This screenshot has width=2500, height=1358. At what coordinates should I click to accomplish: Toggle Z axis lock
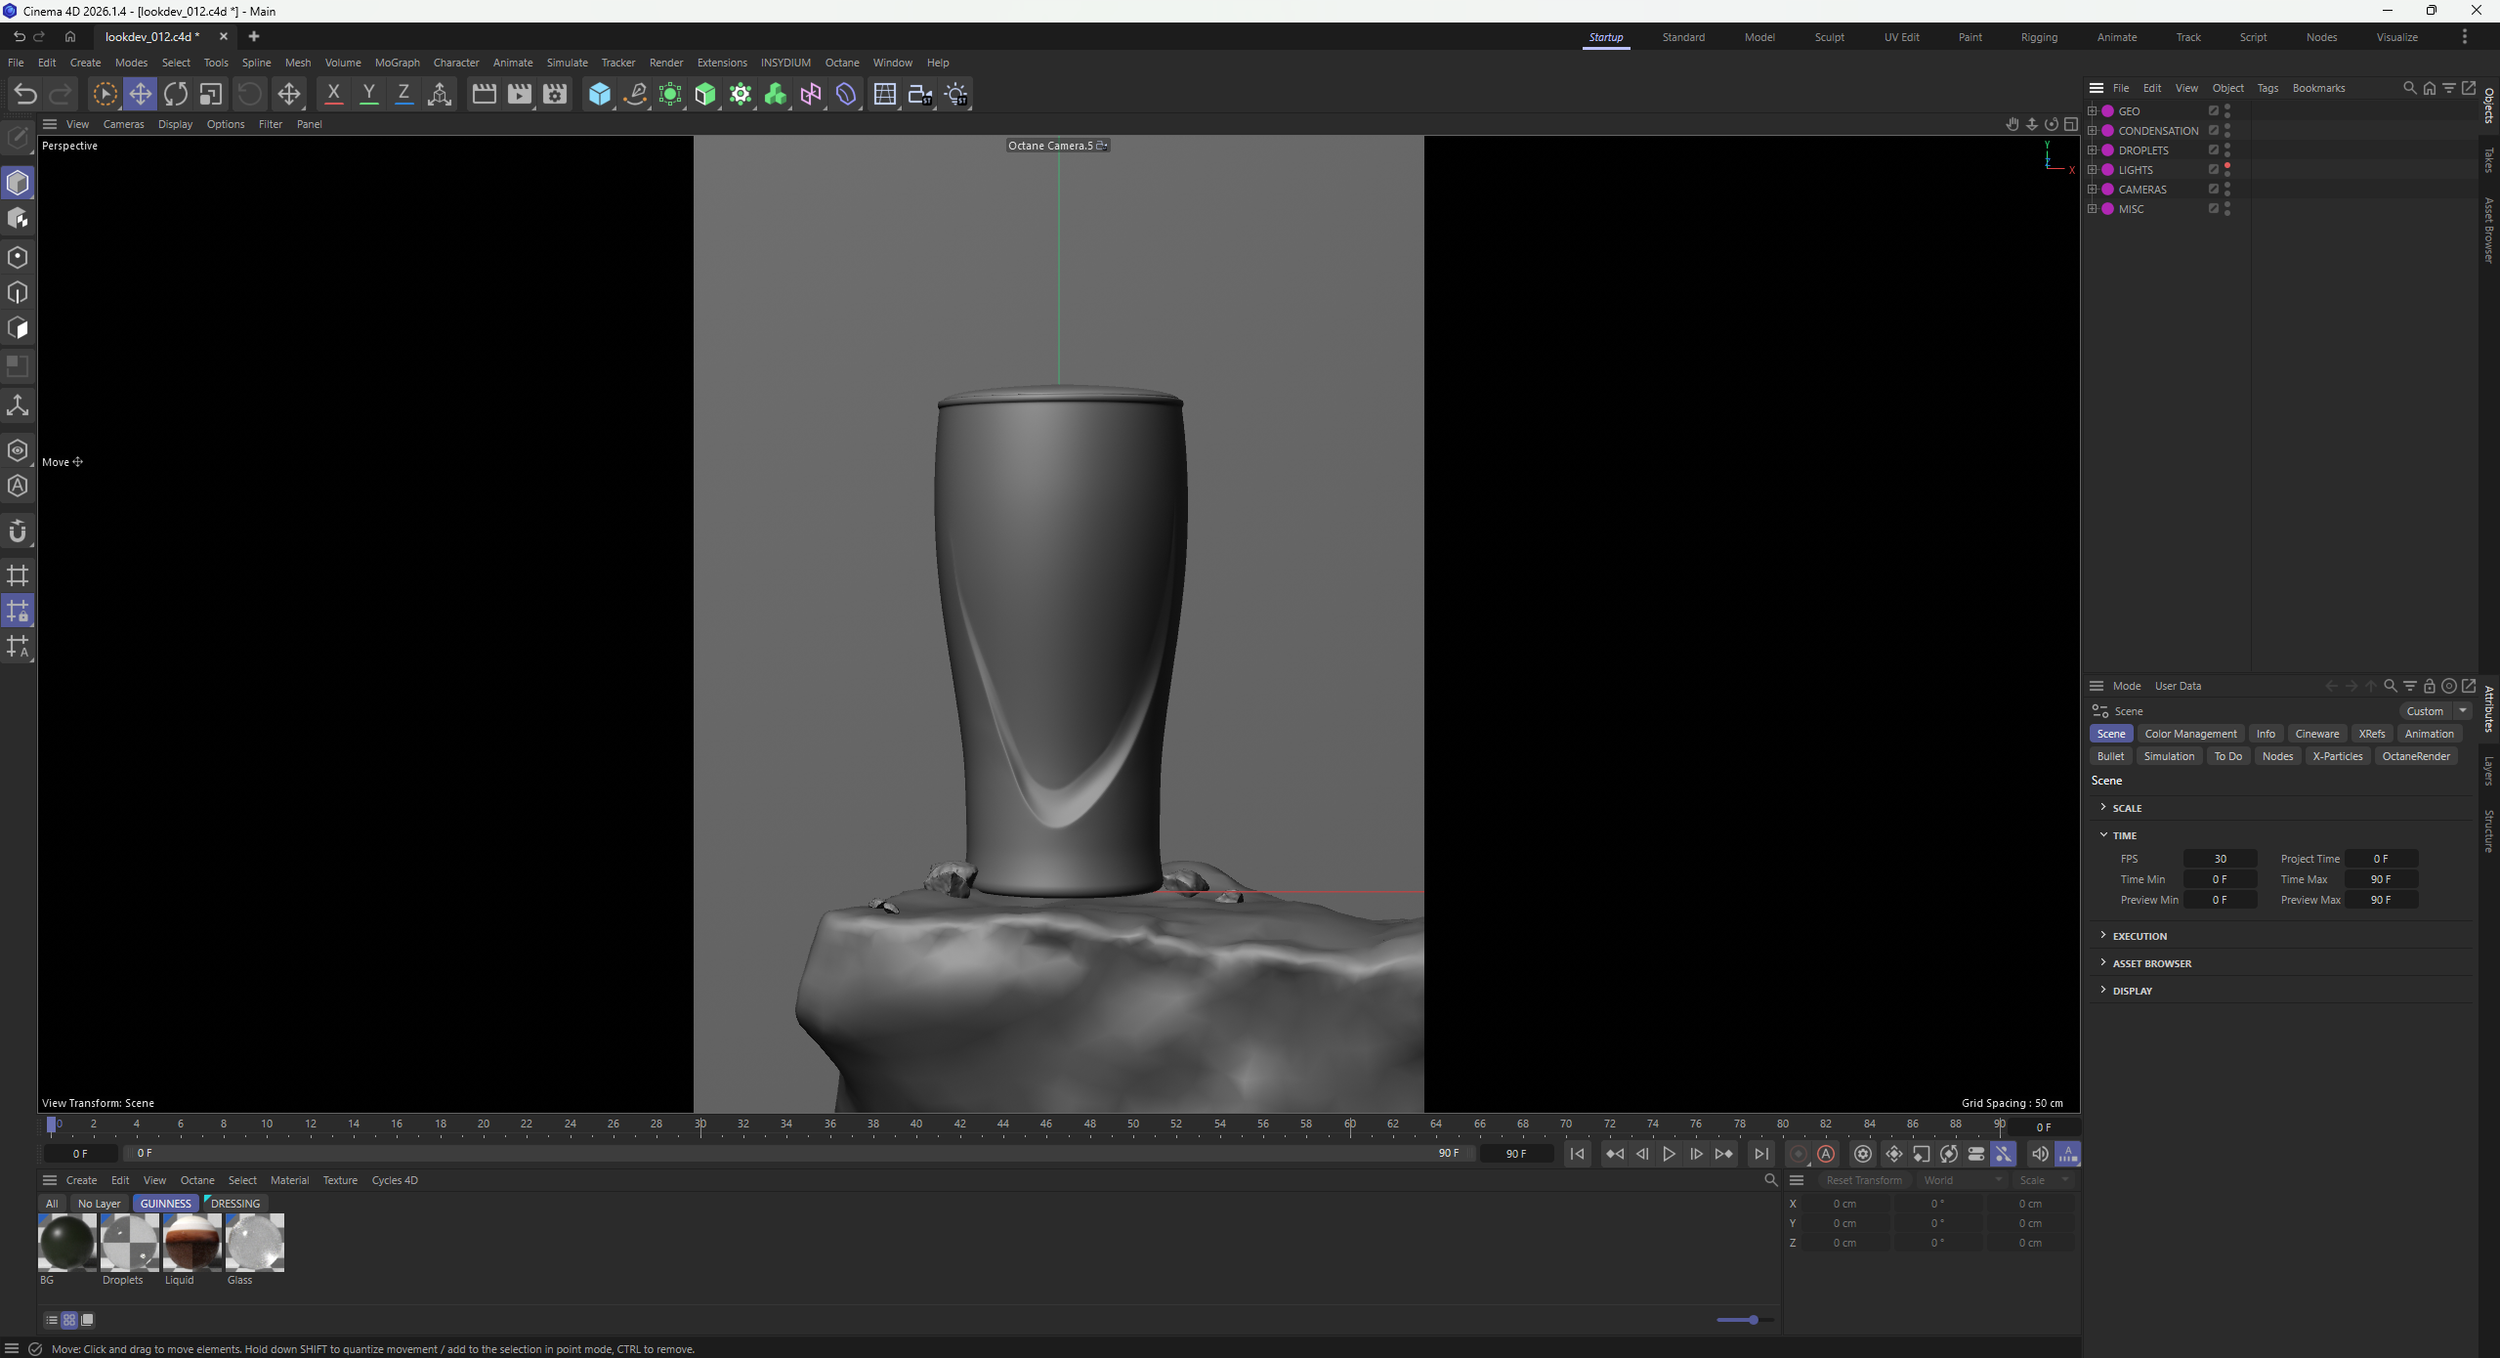(404, 94)
